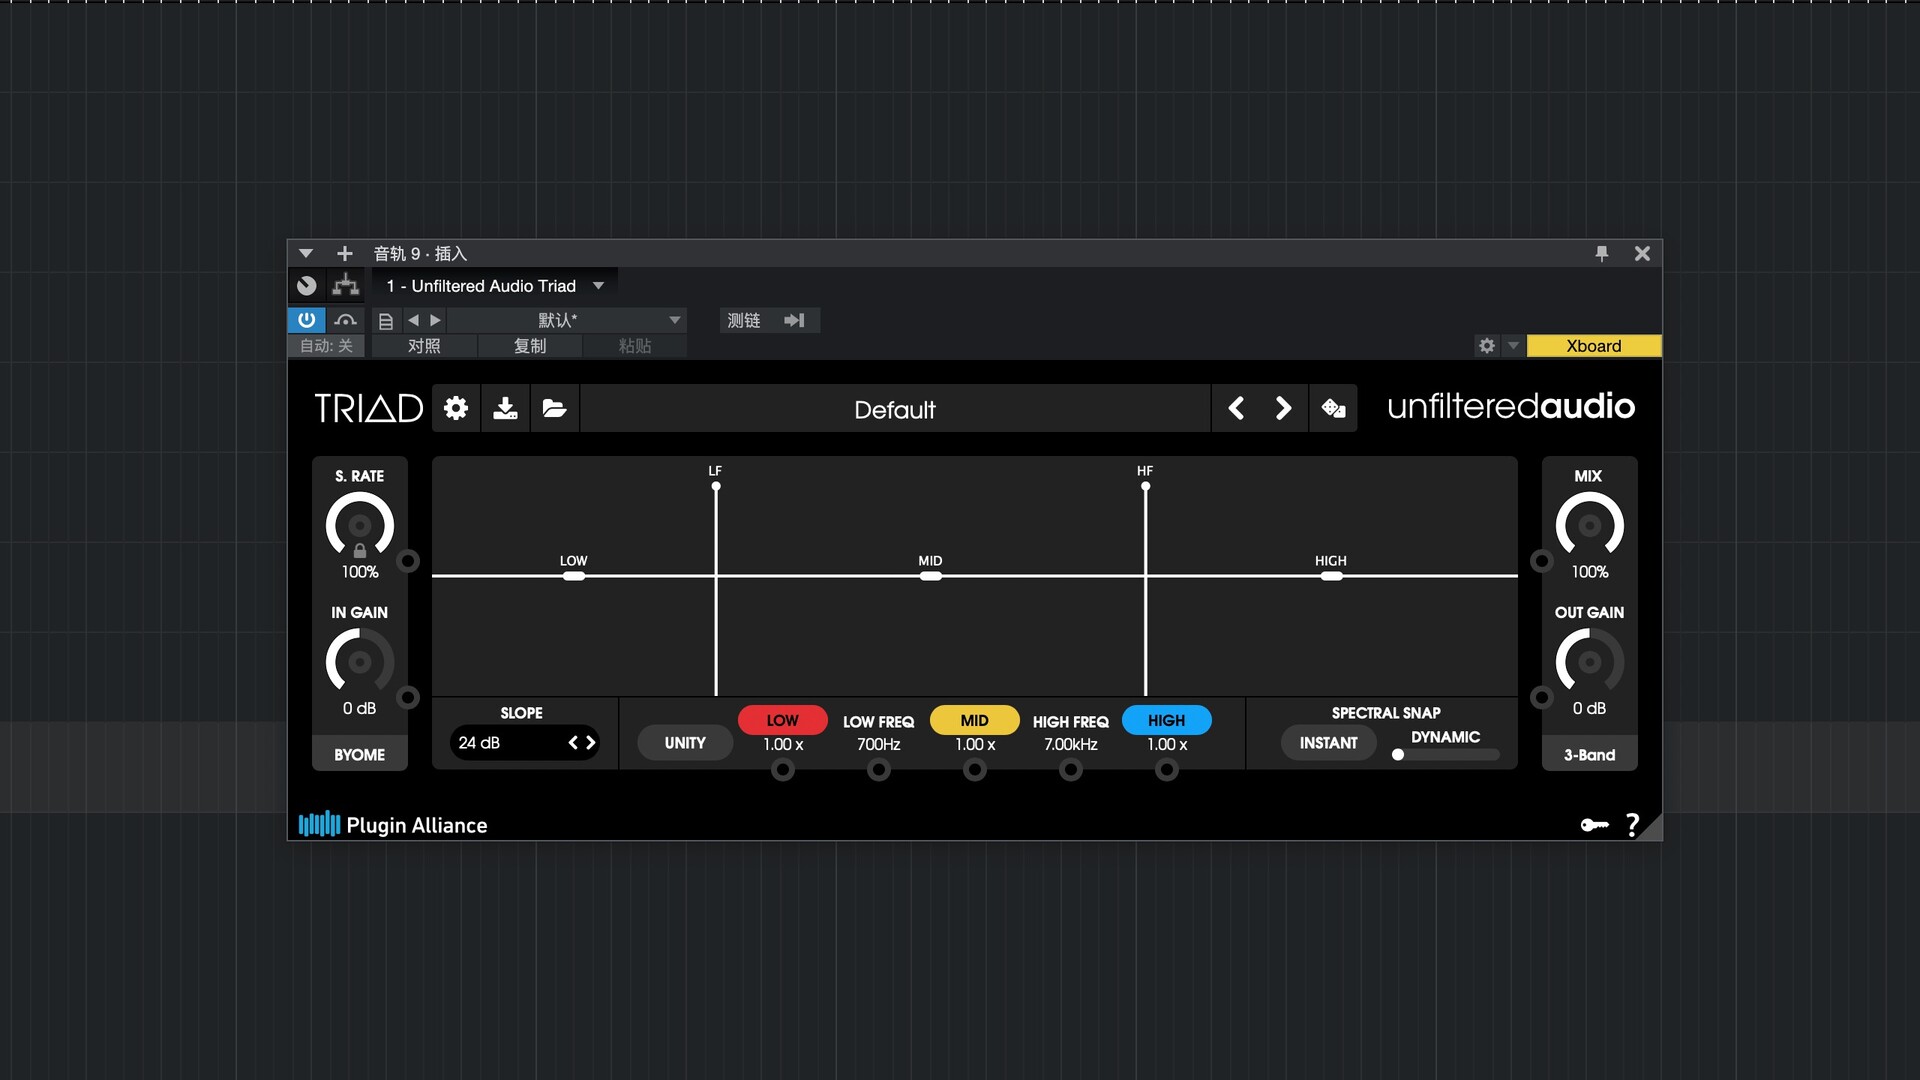The image size is (1920, 1080).
Task: Click MIX modulation port
Action: click(1542, 561)
